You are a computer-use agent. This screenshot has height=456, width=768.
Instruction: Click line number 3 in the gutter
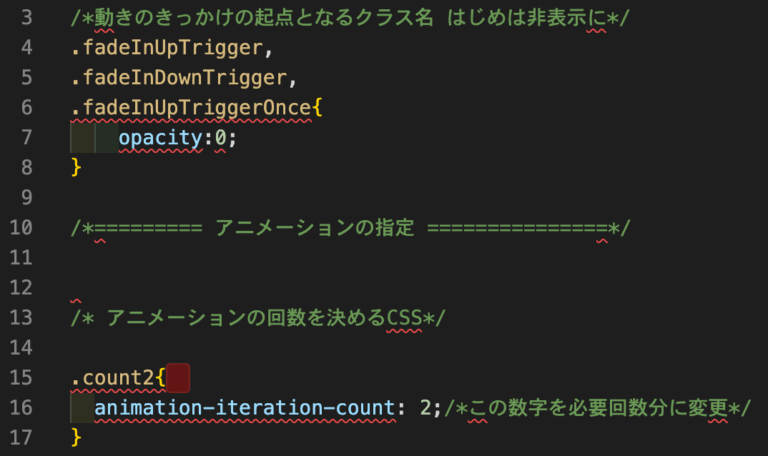pyautogui.click(x=27, y=18)
